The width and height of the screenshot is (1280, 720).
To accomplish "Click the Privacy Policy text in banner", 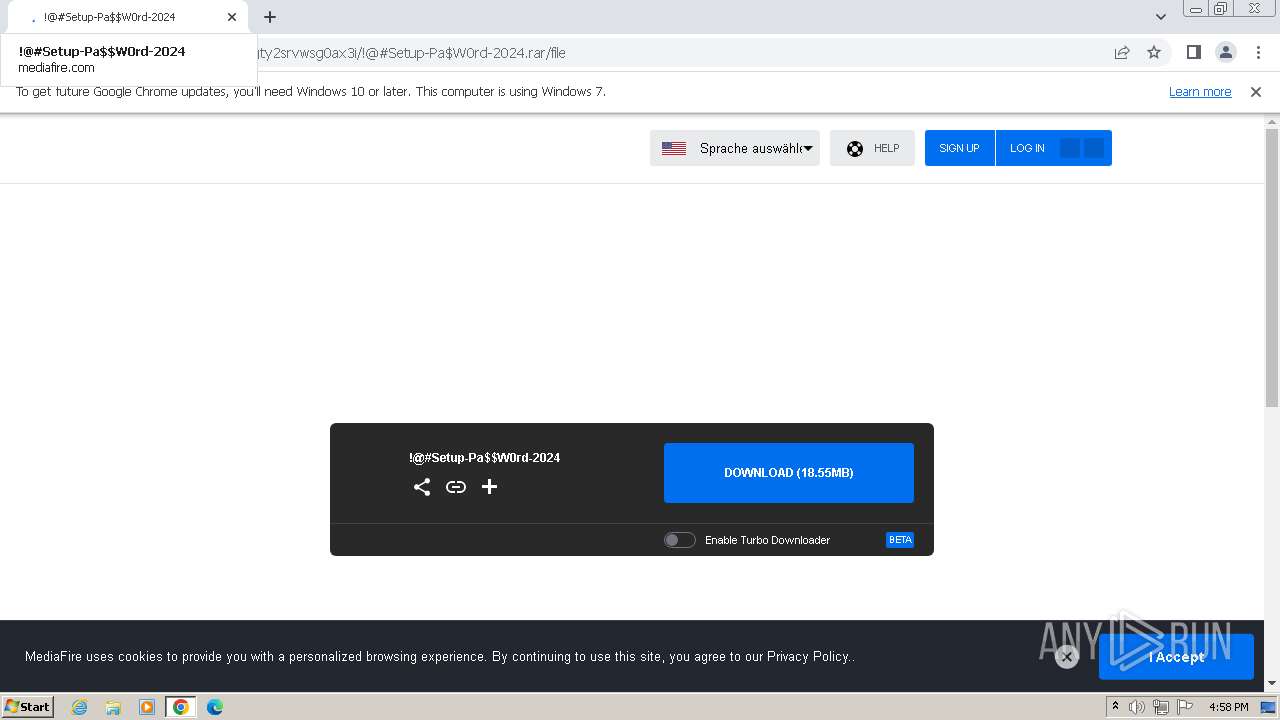I will click(x=808, y=657).
